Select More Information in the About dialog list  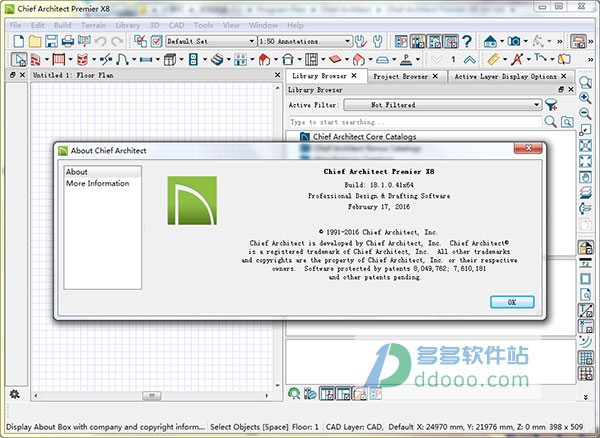98,183
